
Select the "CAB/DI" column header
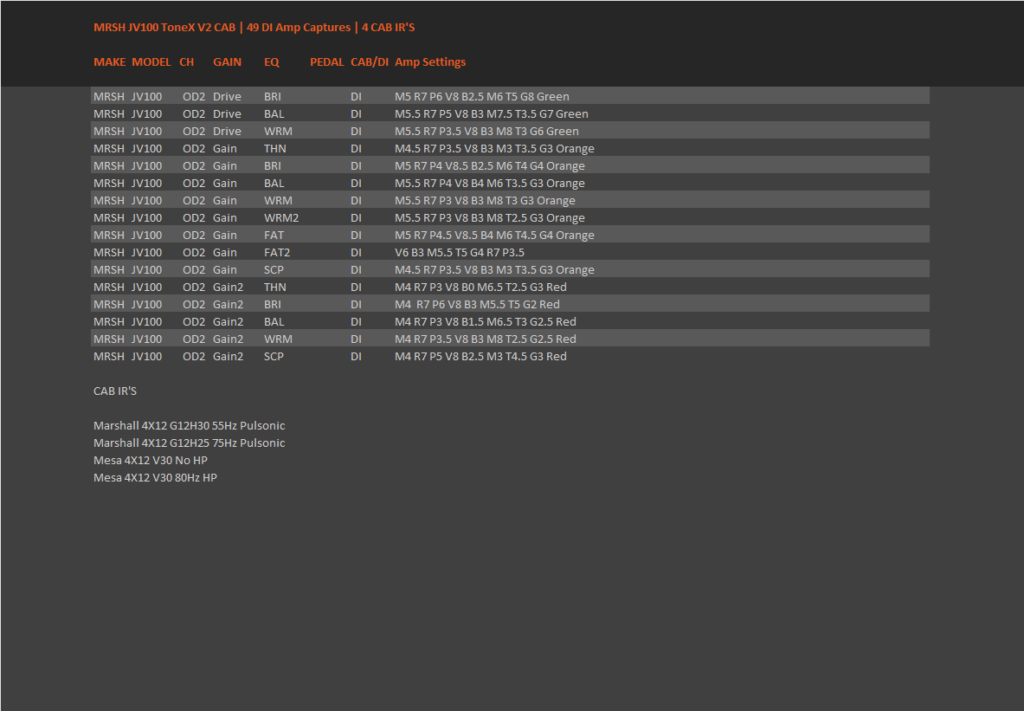(370, 62)
